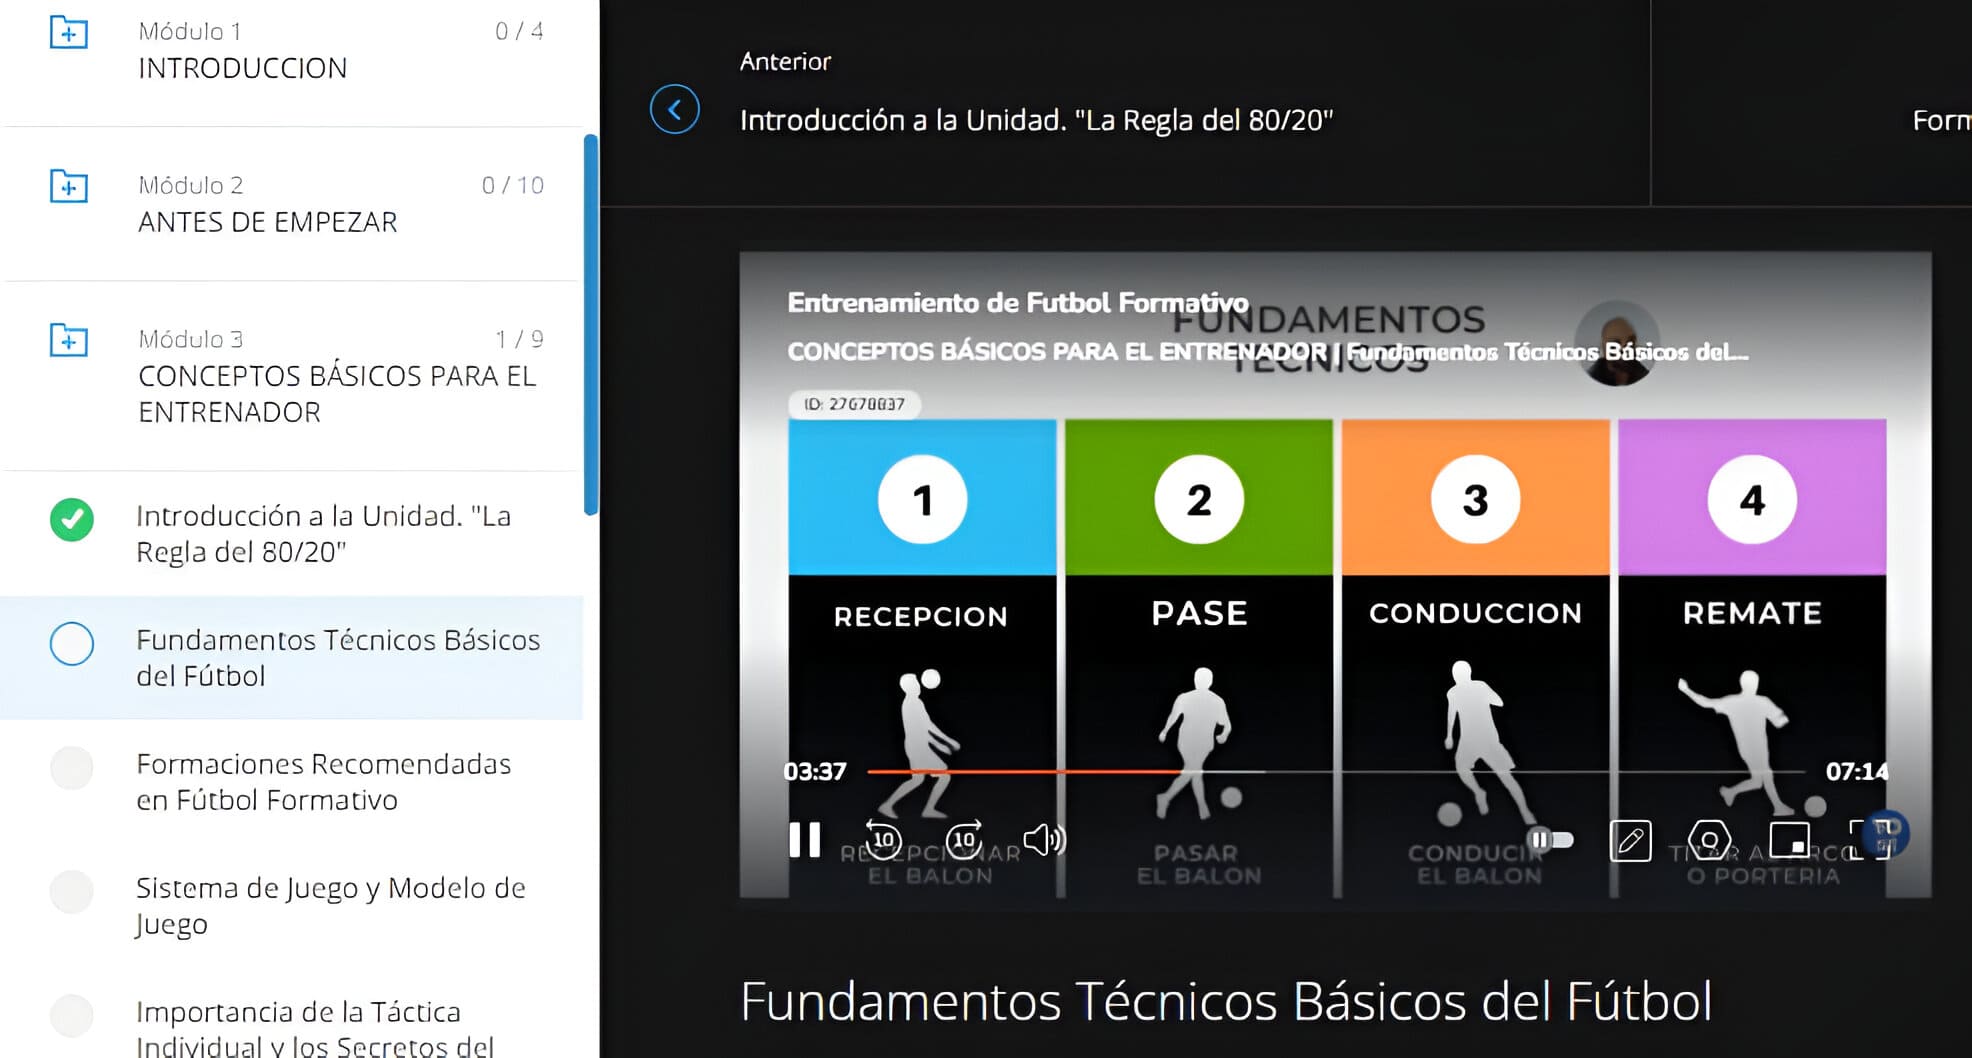Screen dimensions: 1972x1058
Task: Open Formaciones Recomendadas en Fútbol Formativo lesson
Action: [323, 781]
